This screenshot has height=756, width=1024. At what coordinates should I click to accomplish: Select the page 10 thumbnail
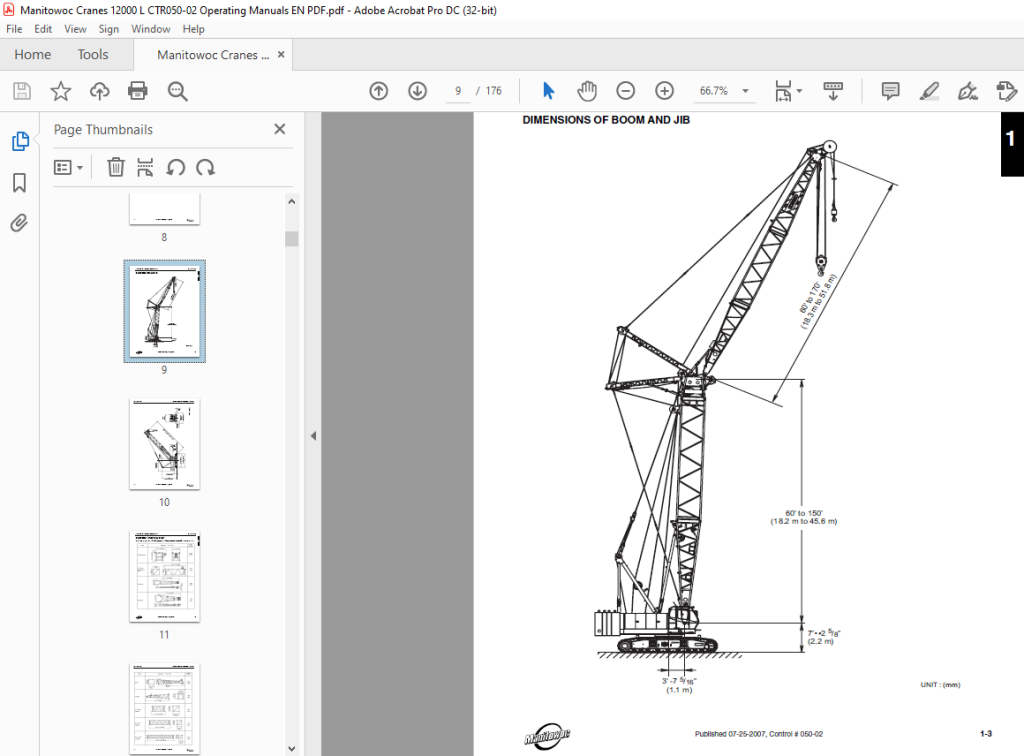pos(165,444)
